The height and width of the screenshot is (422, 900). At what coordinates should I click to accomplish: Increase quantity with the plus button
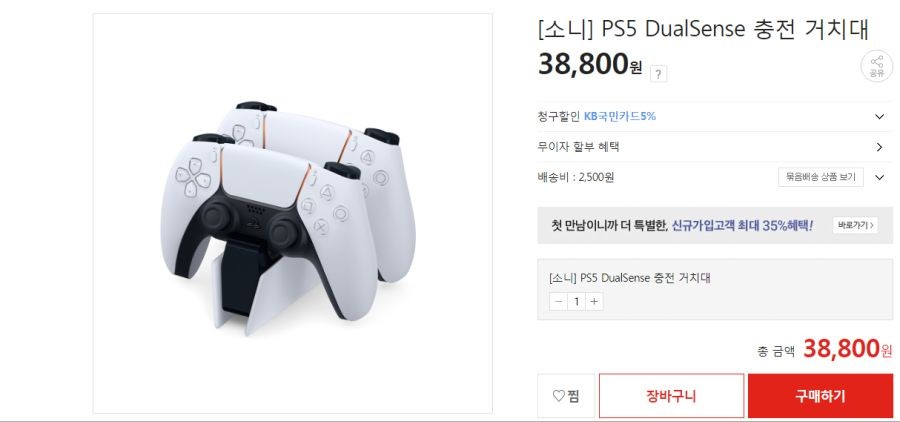(x=594, y=301)
